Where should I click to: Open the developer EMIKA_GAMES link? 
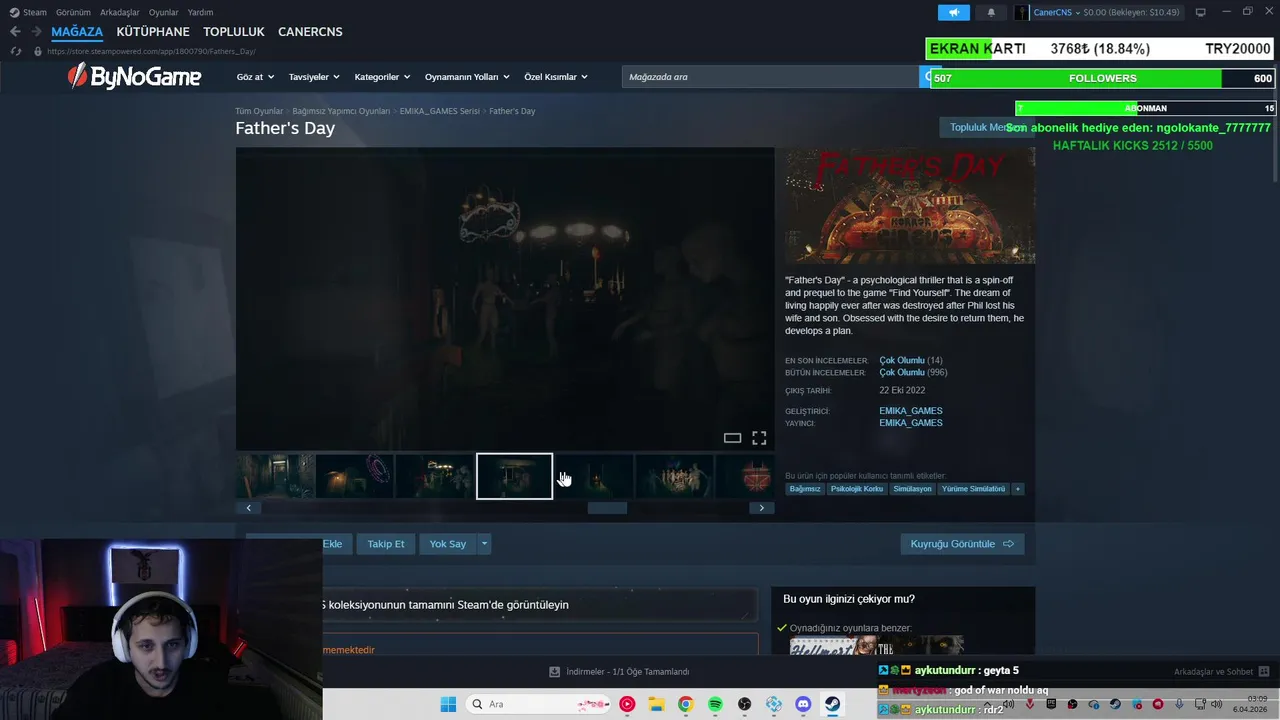point(911,411)
